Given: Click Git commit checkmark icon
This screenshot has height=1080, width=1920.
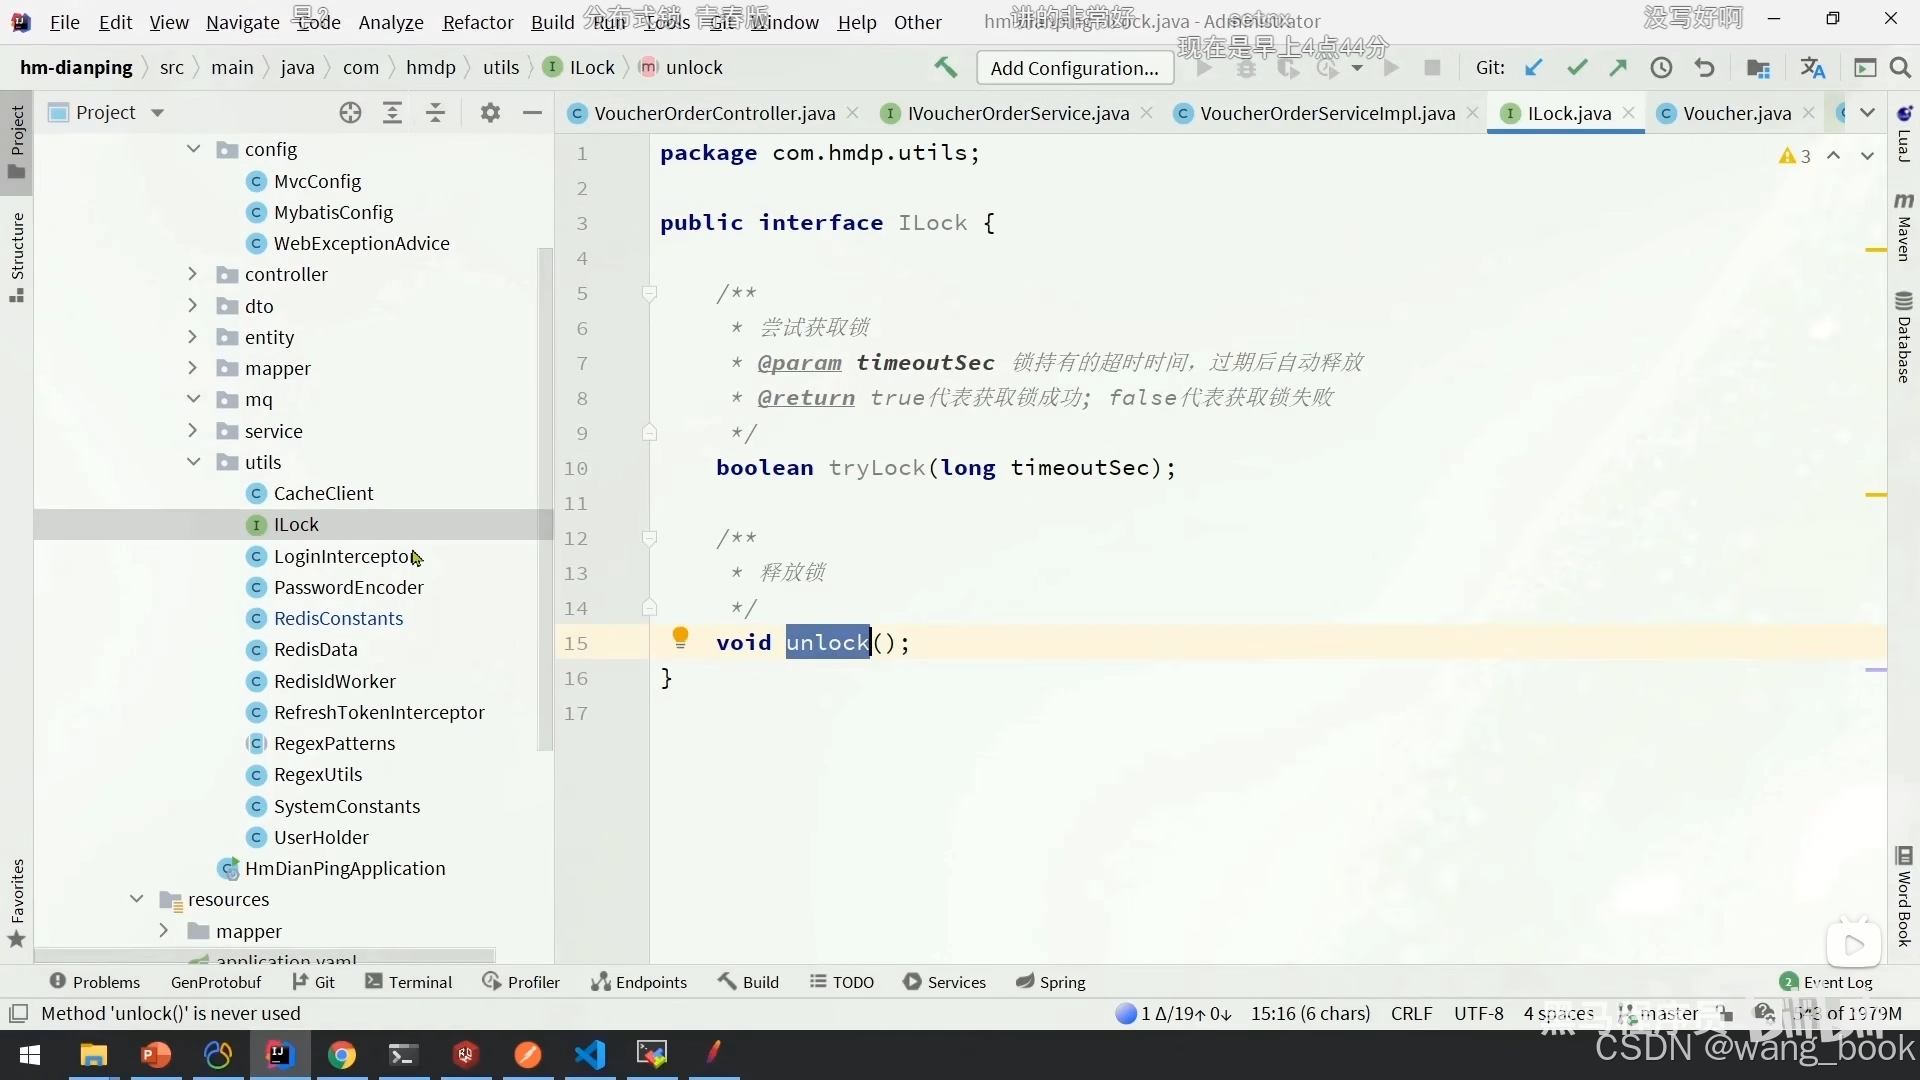Looking at the screenshot, I should 1577,67.
